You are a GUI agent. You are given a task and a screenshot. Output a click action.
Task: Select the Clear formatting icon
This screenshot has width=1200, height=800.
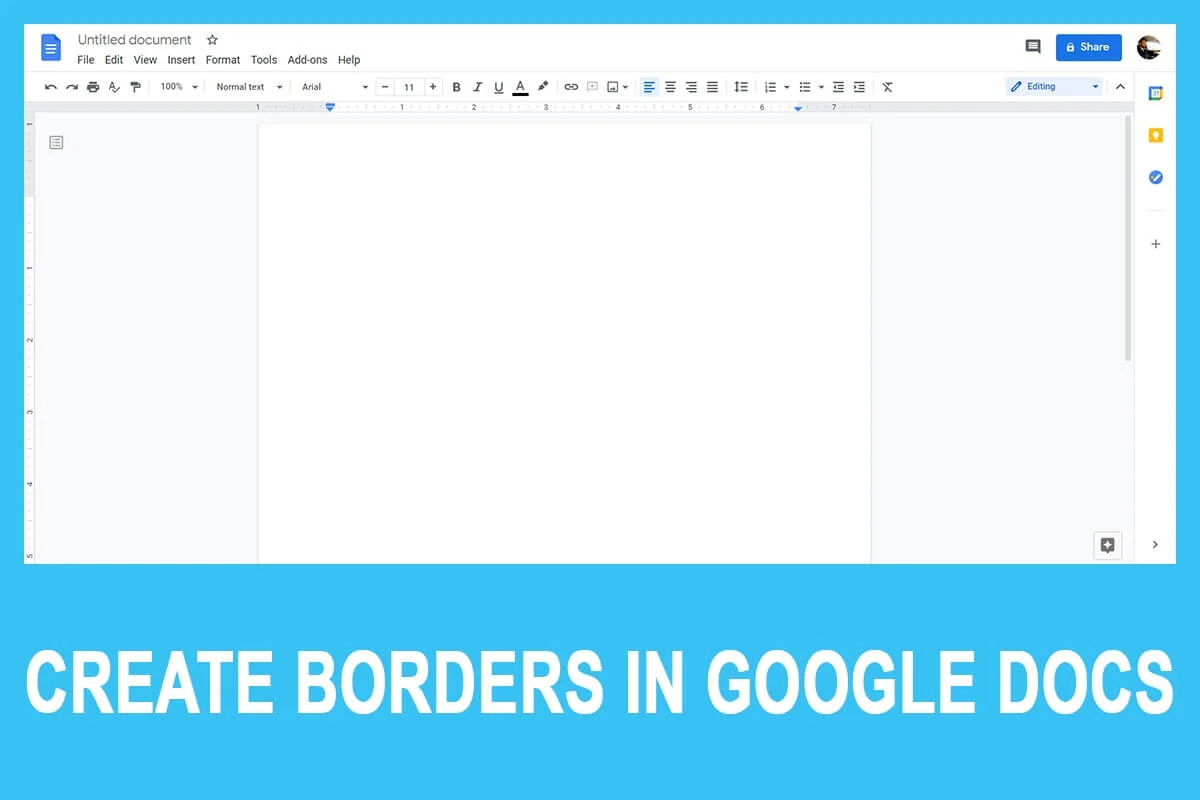click(886, 87)
